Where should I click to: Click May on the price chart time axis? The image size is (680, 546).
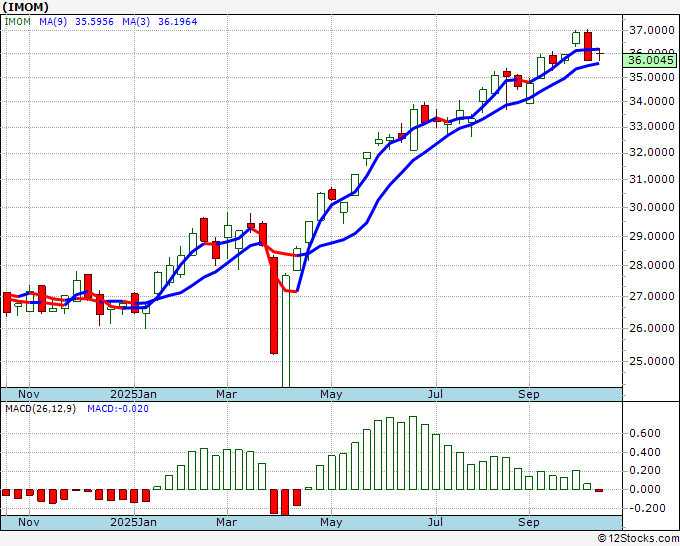coord(331,394)
